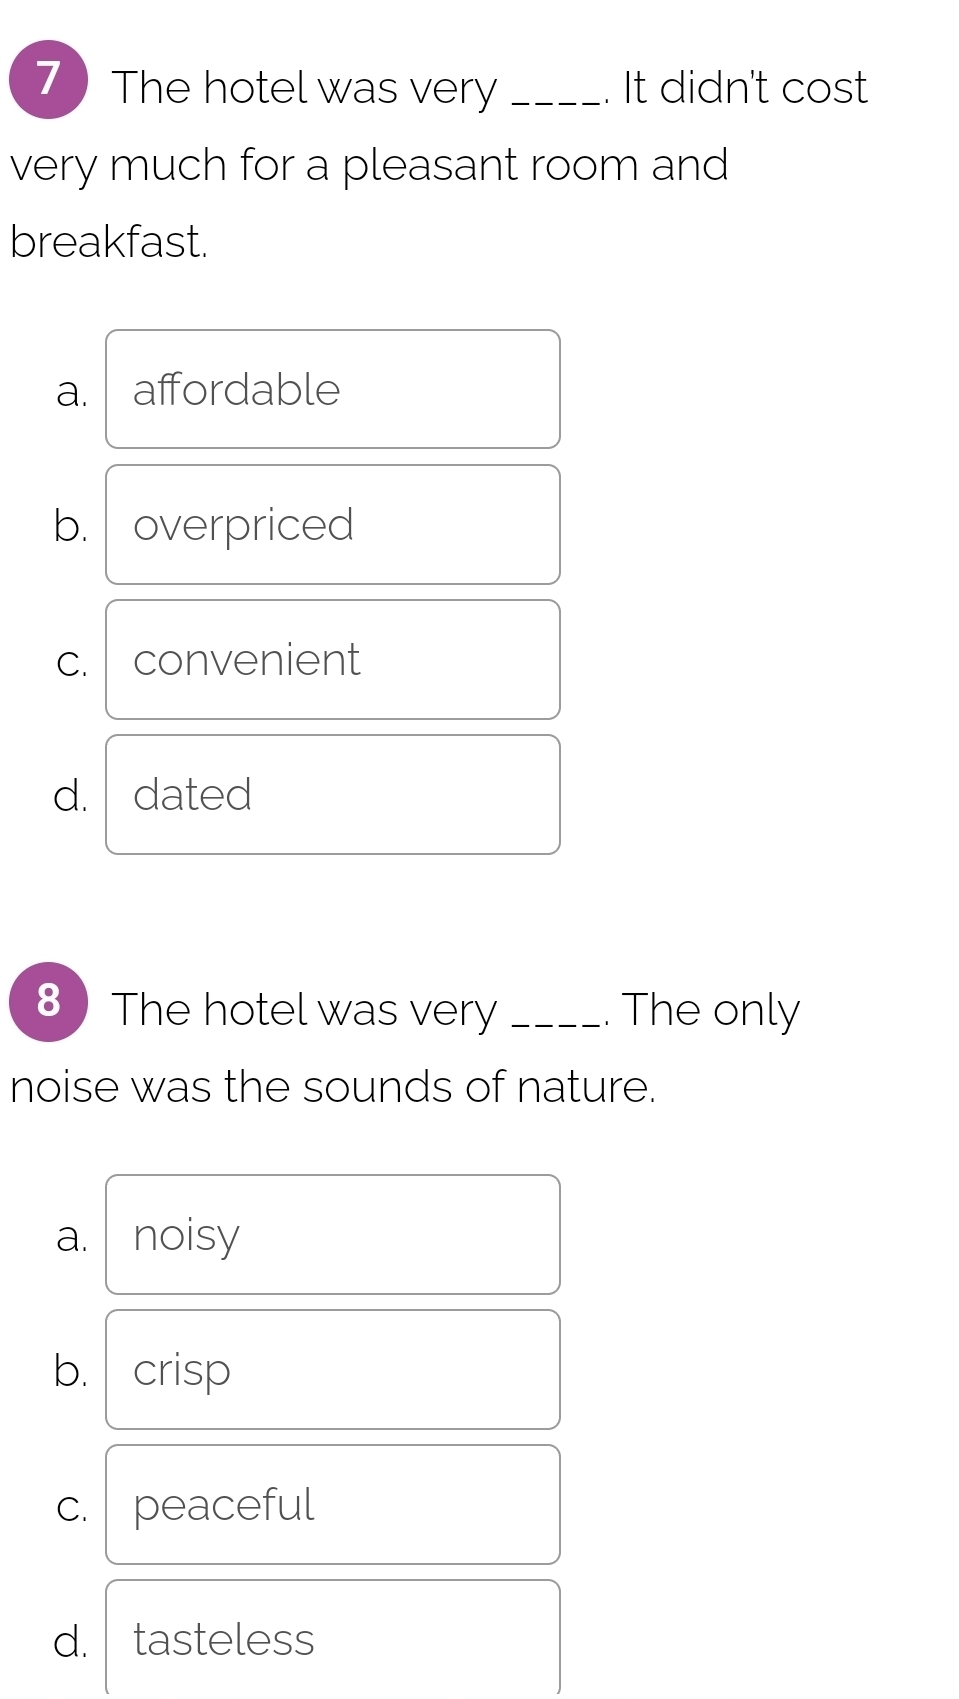Select the answer 'affordable' for question 7
Screen dimensions: 959x1699
click(x=332, y=389)
